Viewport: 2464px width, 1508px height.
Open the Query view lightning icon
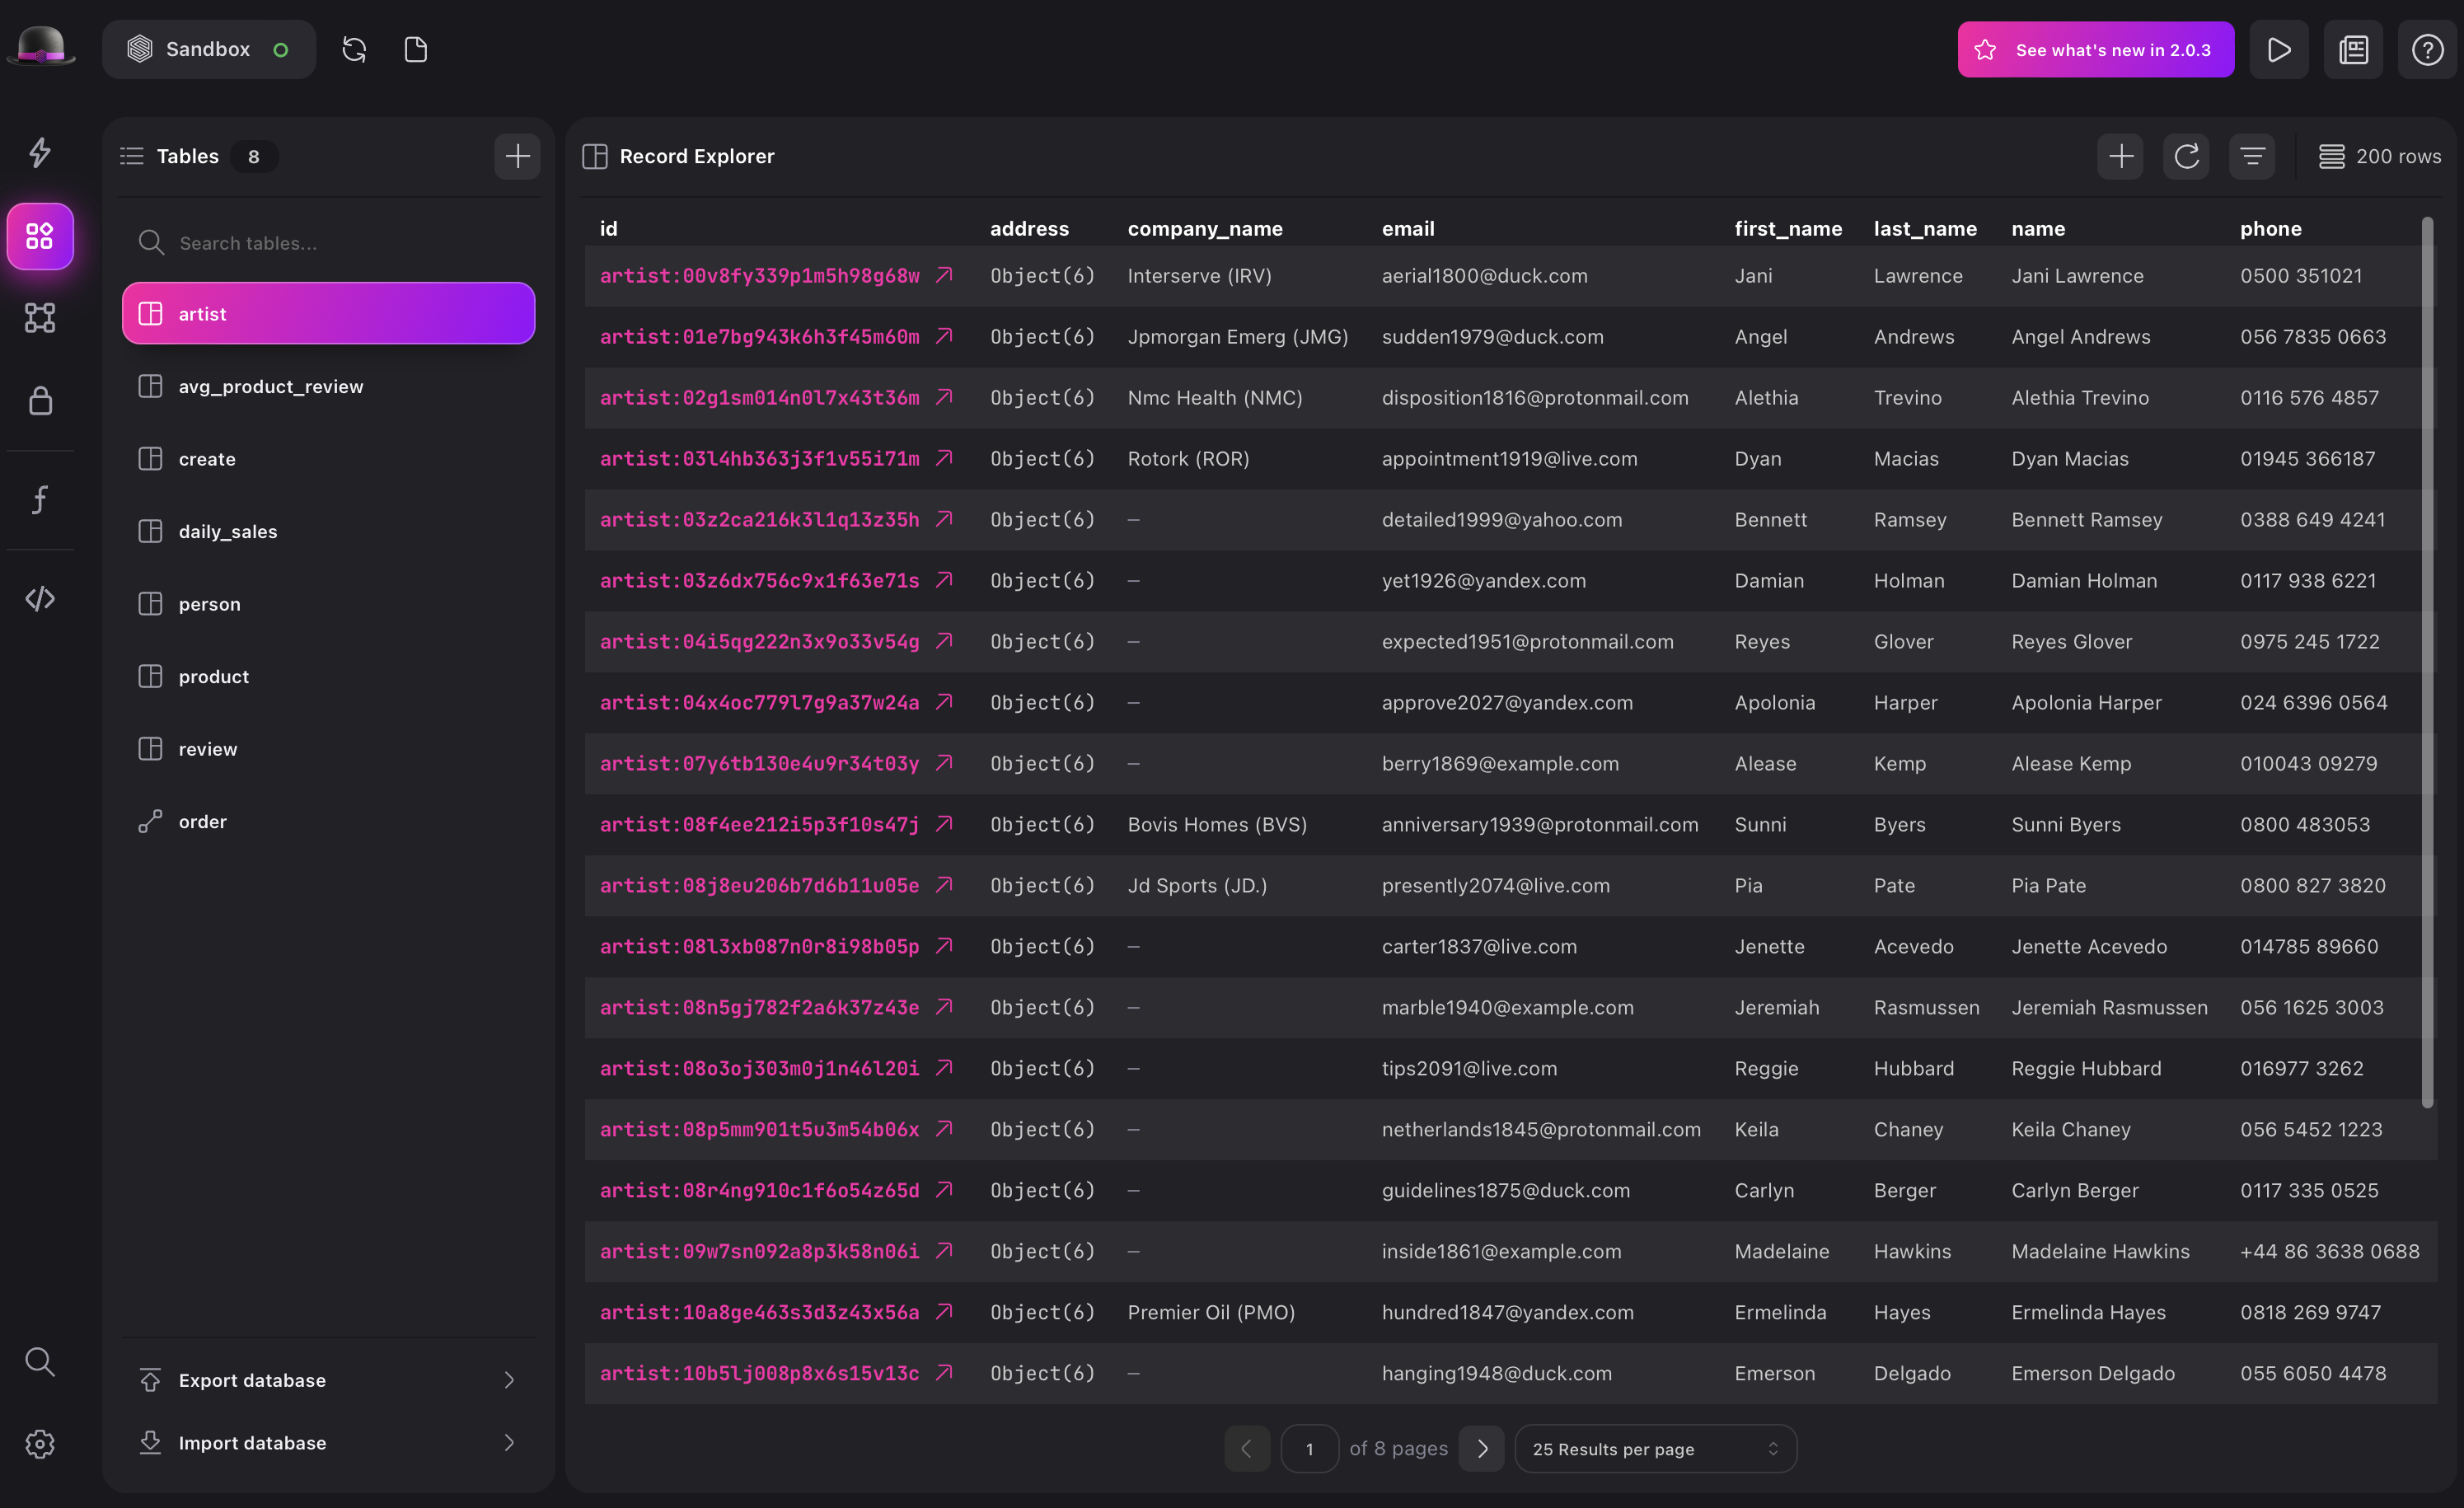pos(40,152)
